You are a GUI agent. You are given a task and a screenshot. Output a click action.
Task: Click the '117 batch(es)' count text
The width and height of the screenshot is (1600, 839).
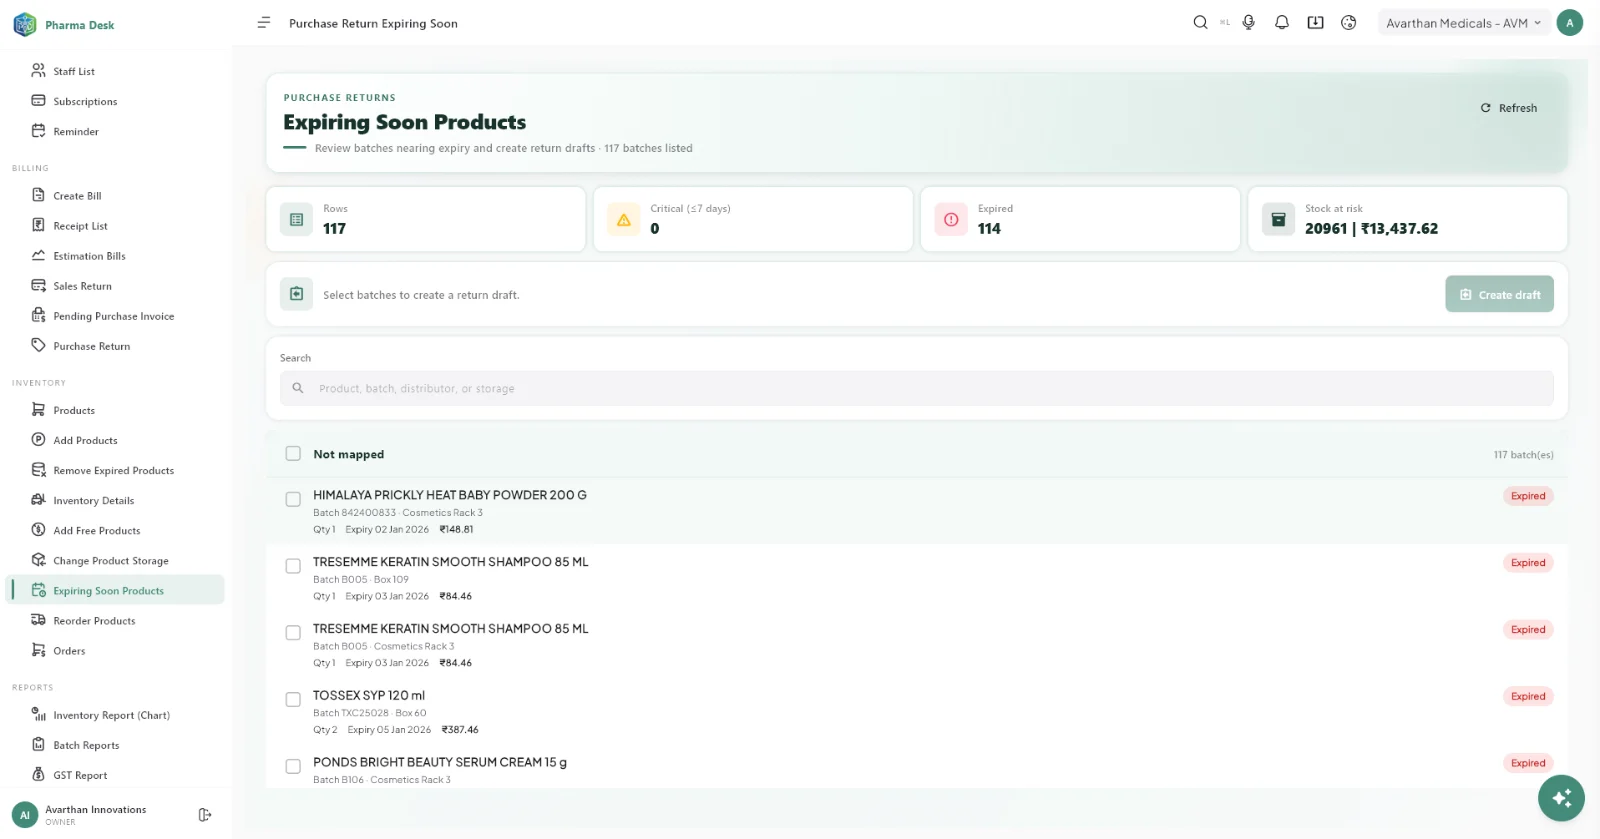1524,455
